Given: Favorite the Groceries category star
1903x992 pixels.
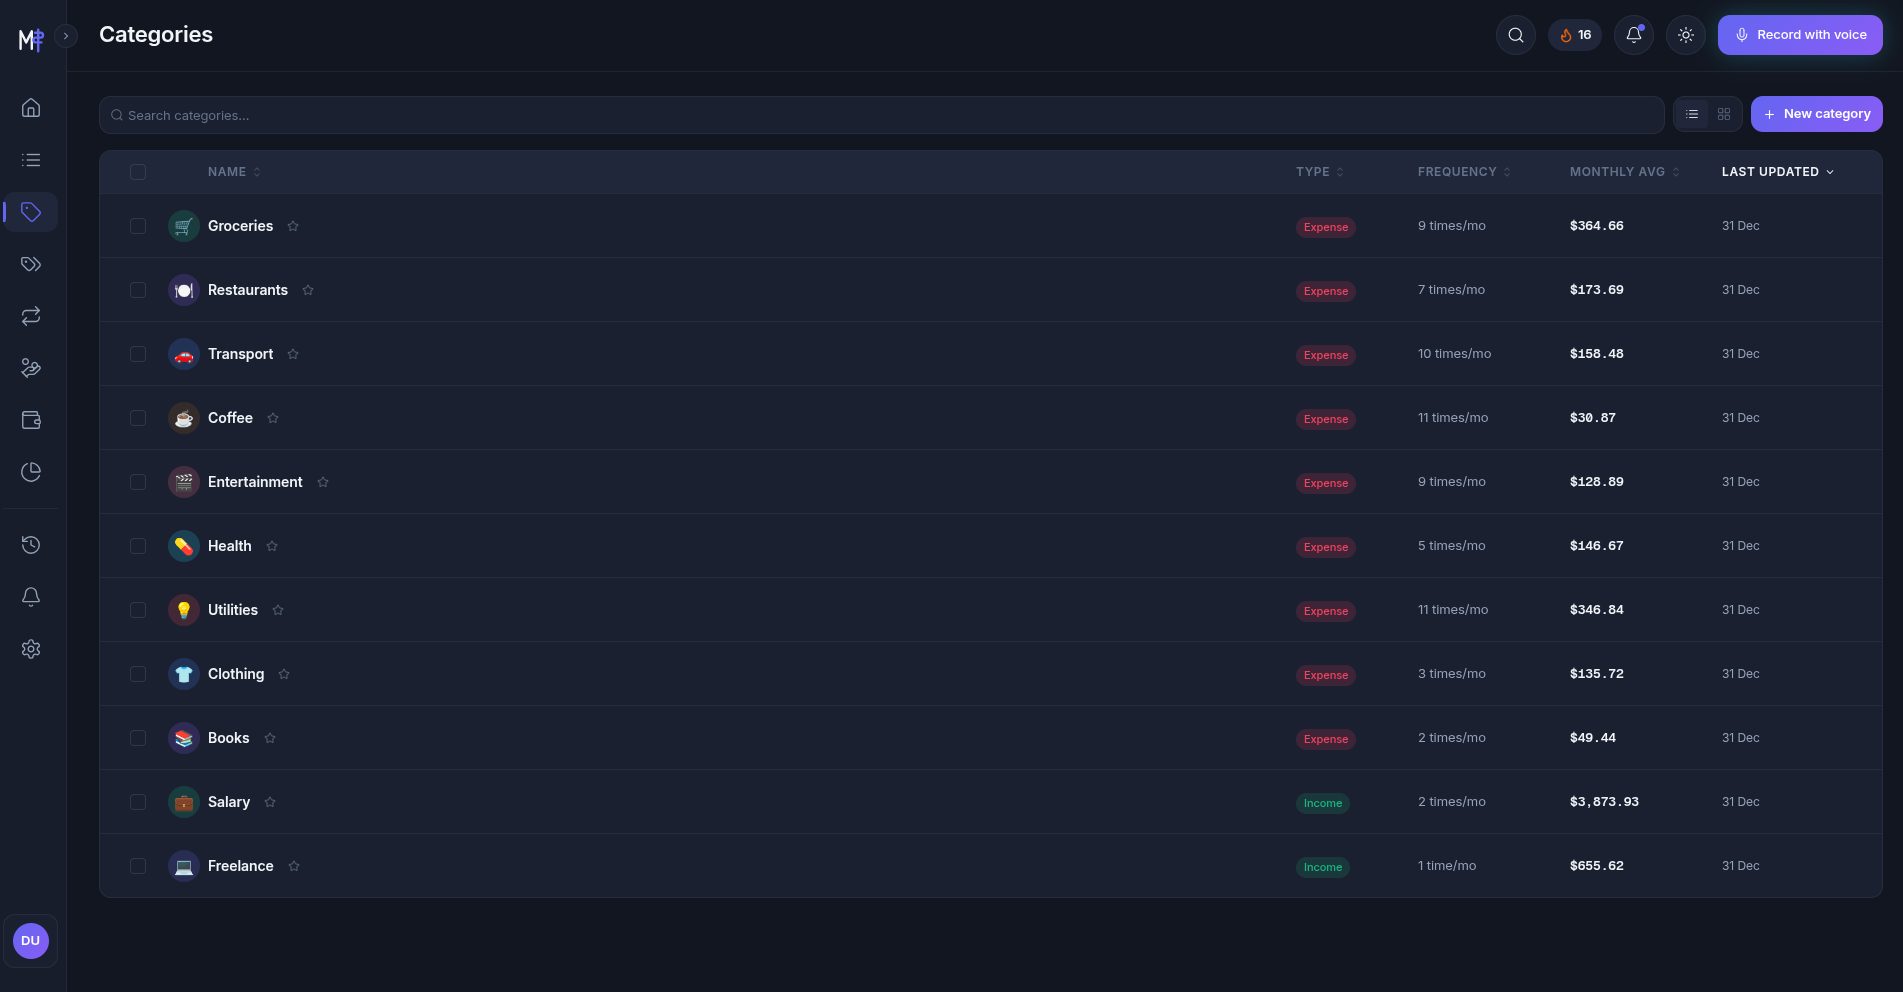Looking at the screenshot, I should (x=293, y=226).
